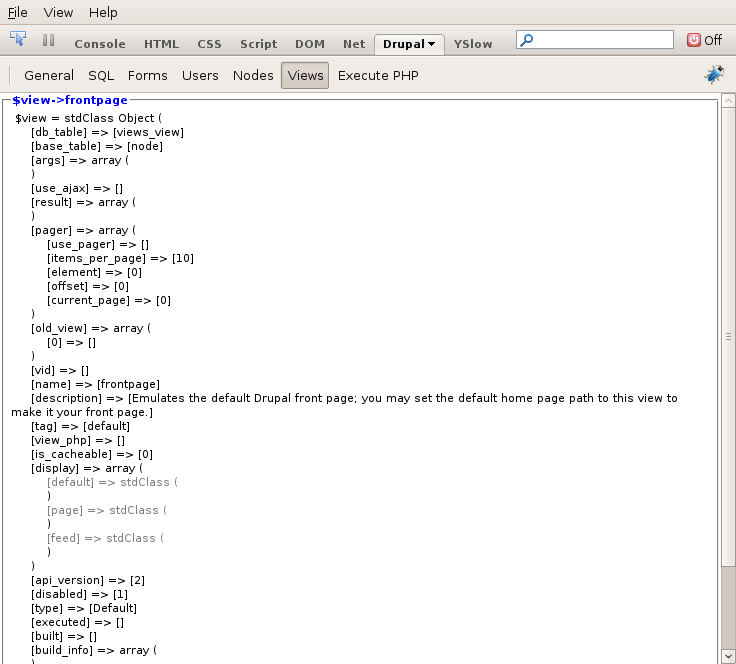Click the [result] => array line
Viewport: 736px width, 664px height.
pos(83,203)
